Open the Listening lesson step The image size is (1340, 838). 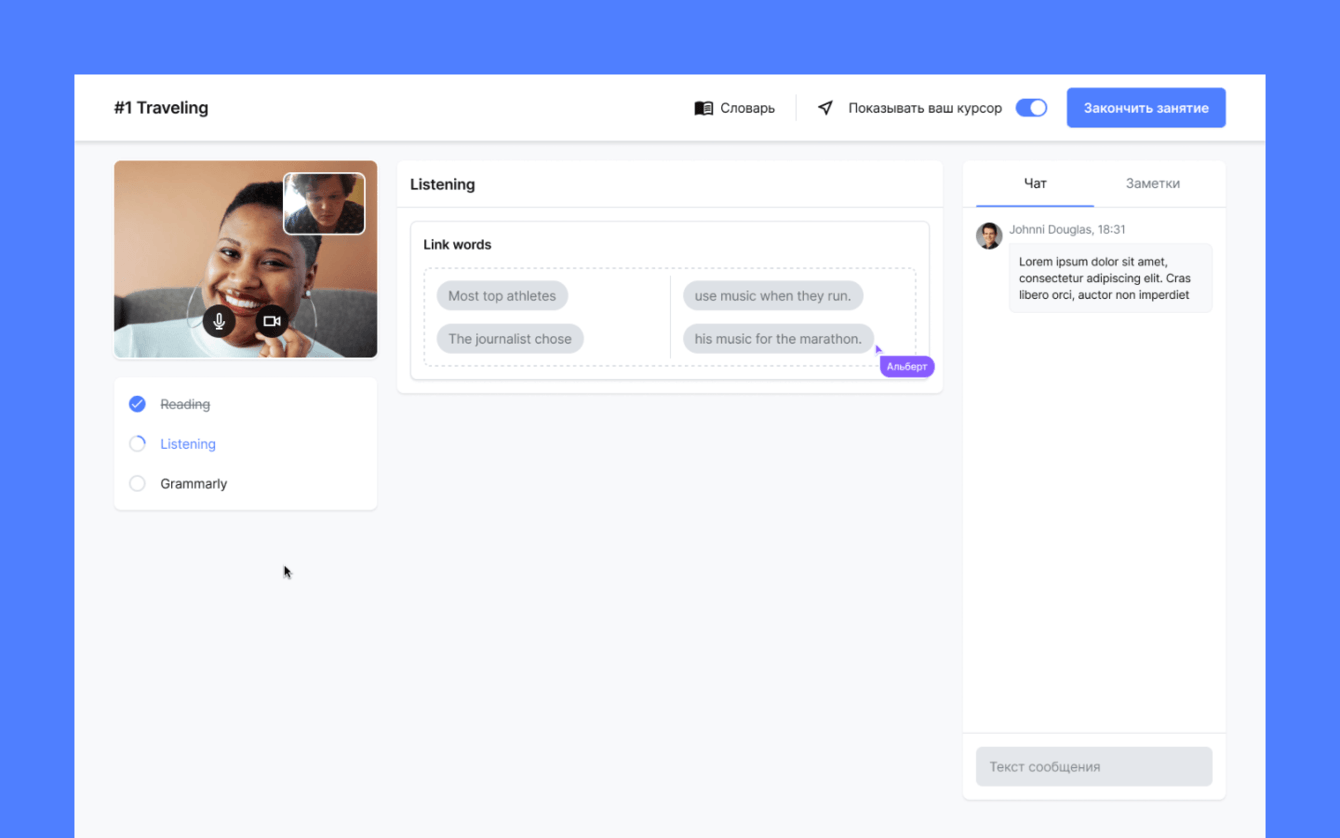(188, 444)
